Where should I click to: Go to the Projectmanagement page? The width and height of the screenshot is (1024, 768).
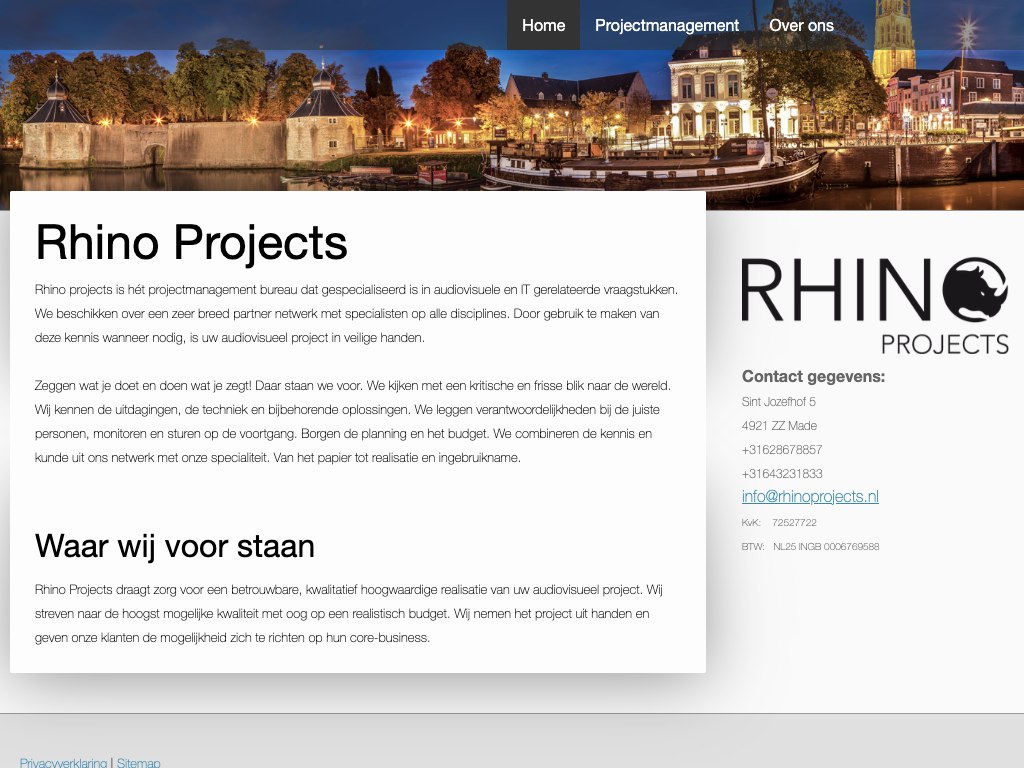tap(667, 25)
